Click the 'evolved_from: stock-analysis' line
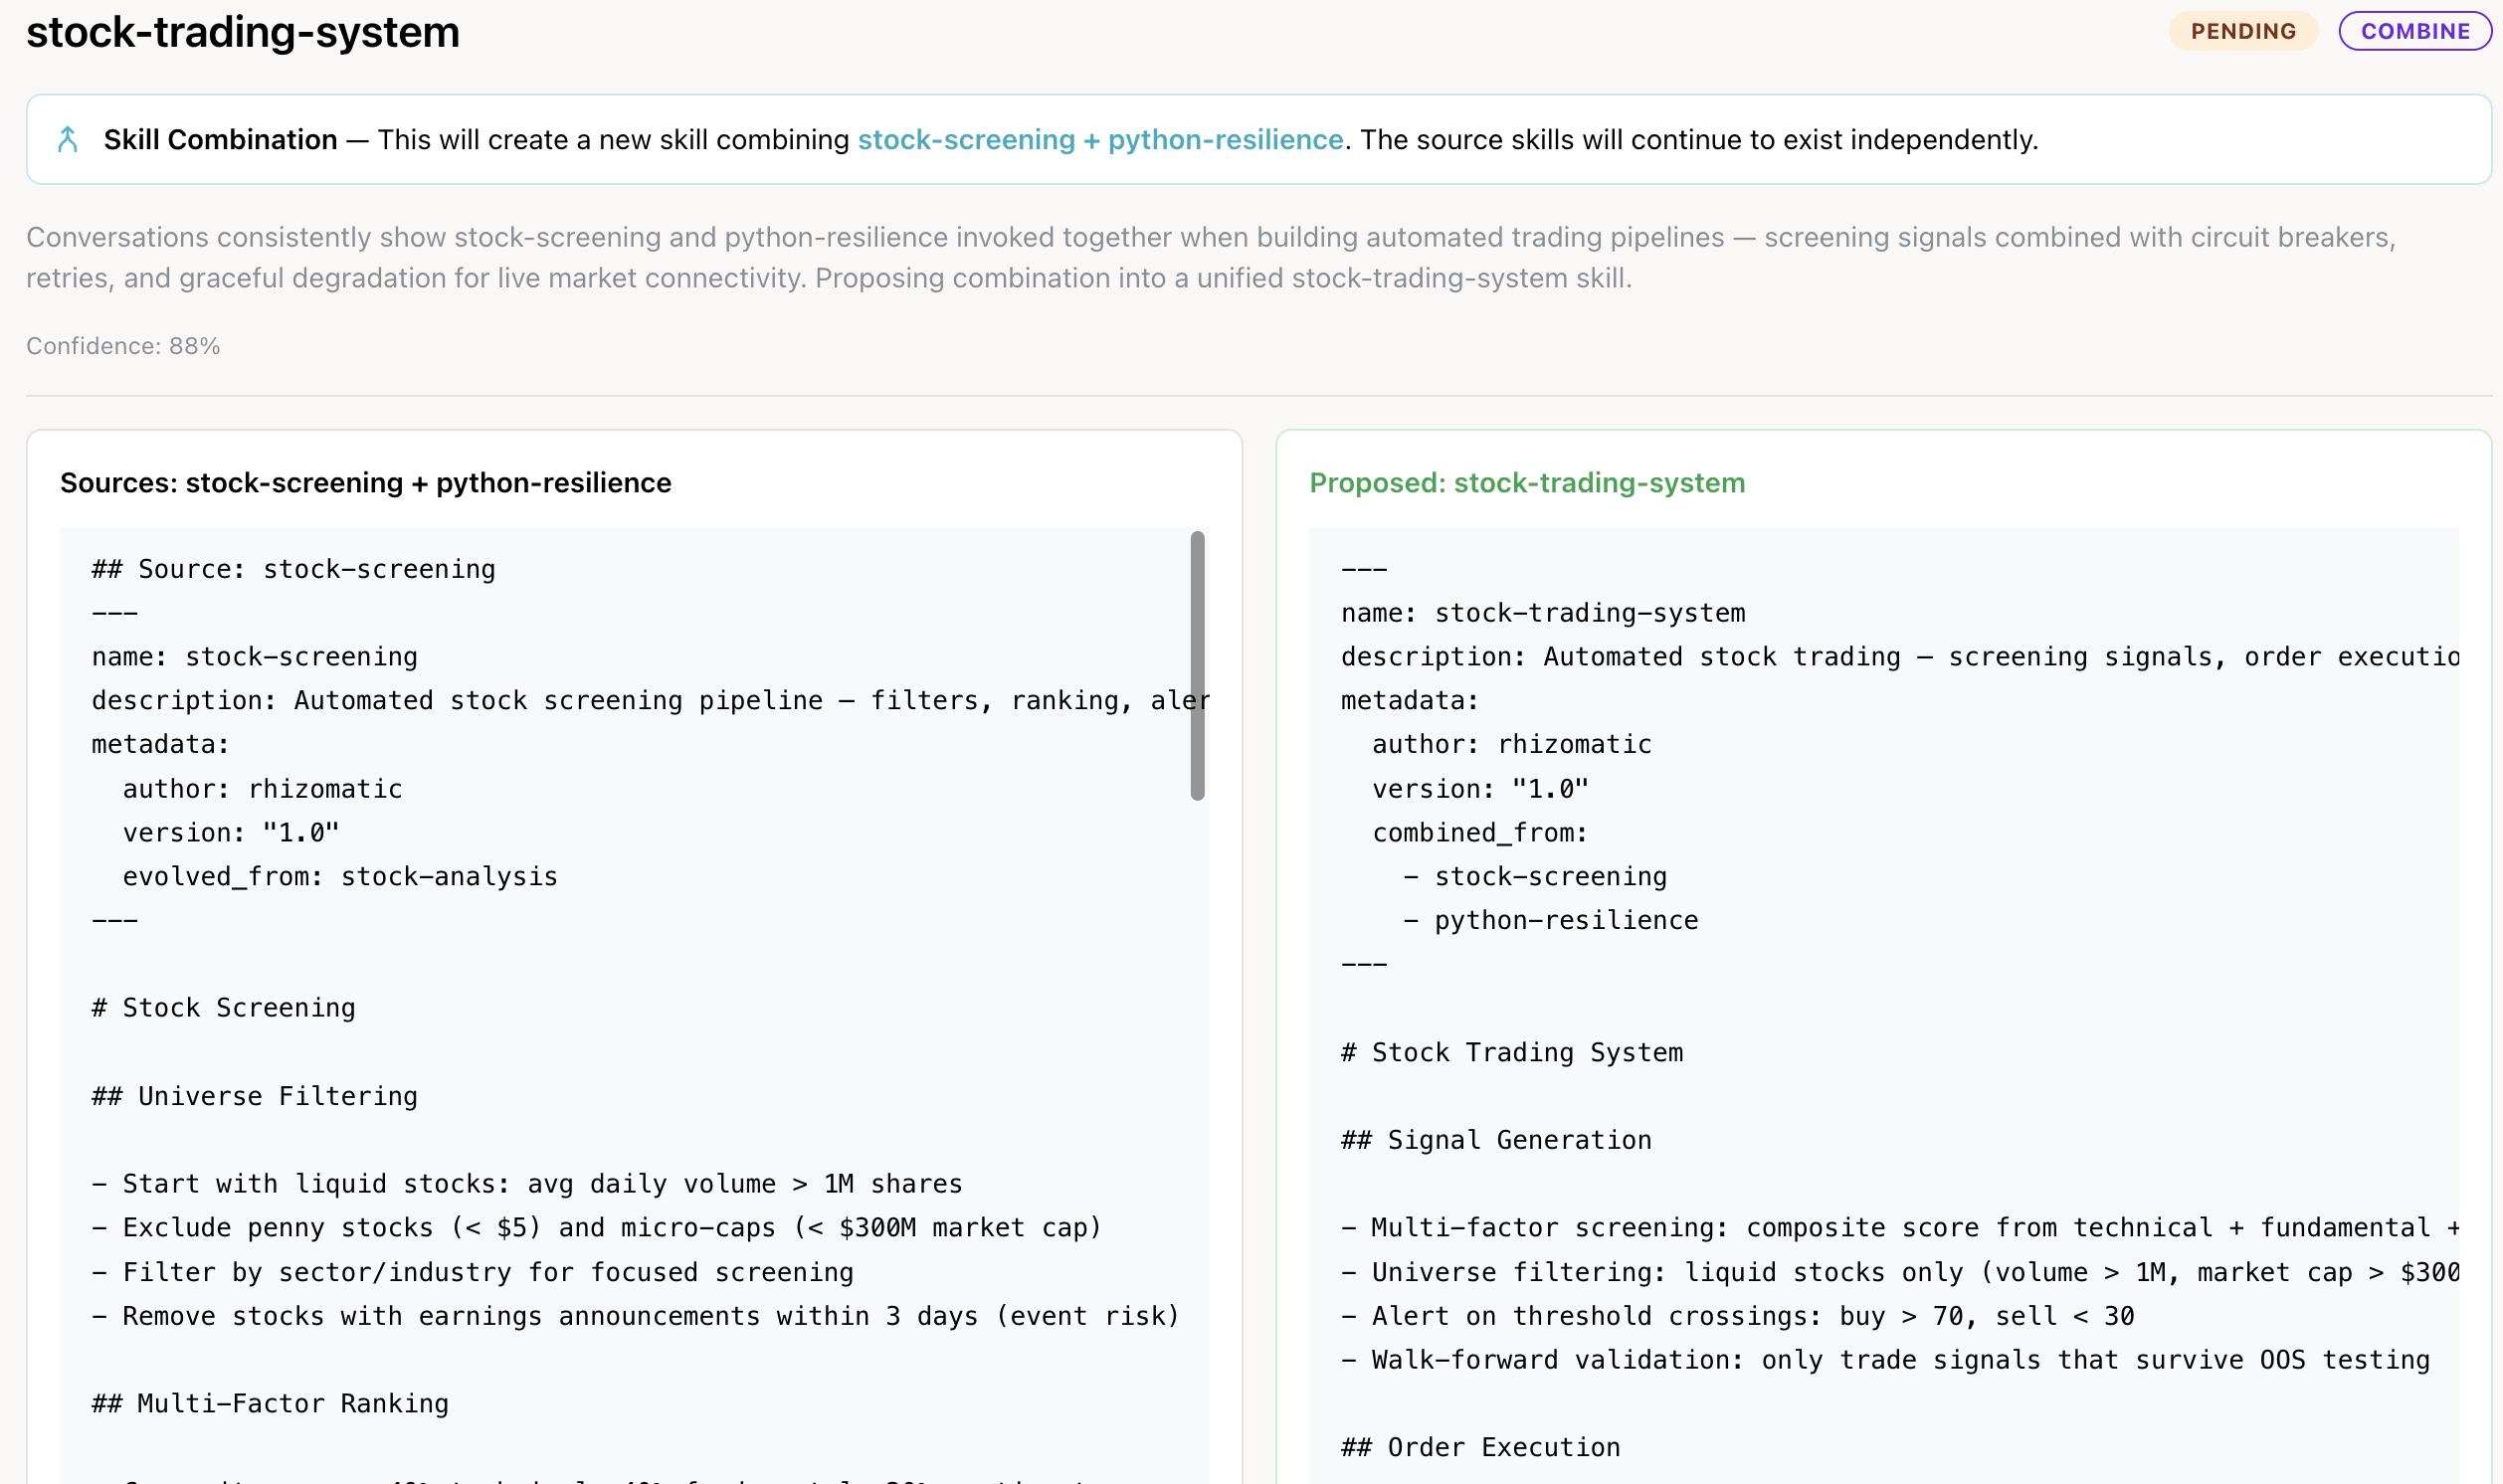Image resolution: width=2503 pixels, height=1484 pixels. pyautogui.click(x=340, y=876)
